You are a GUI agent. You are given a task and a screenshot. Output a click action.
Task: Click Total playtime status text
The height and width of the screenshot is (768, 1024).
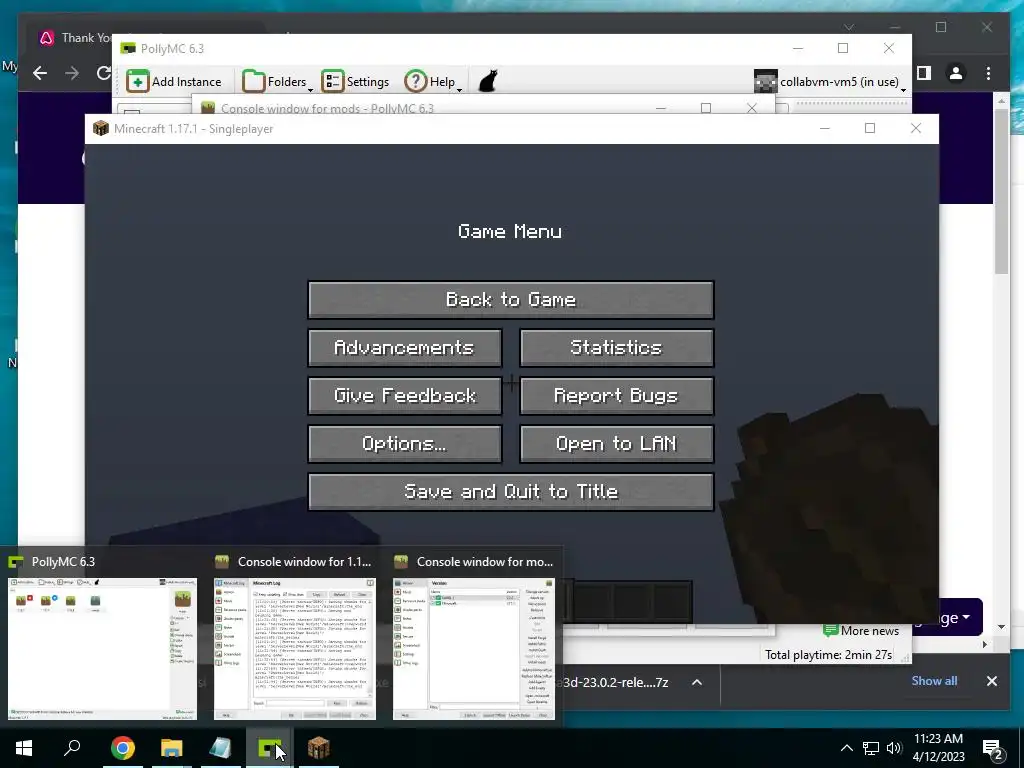pos(828,654)
